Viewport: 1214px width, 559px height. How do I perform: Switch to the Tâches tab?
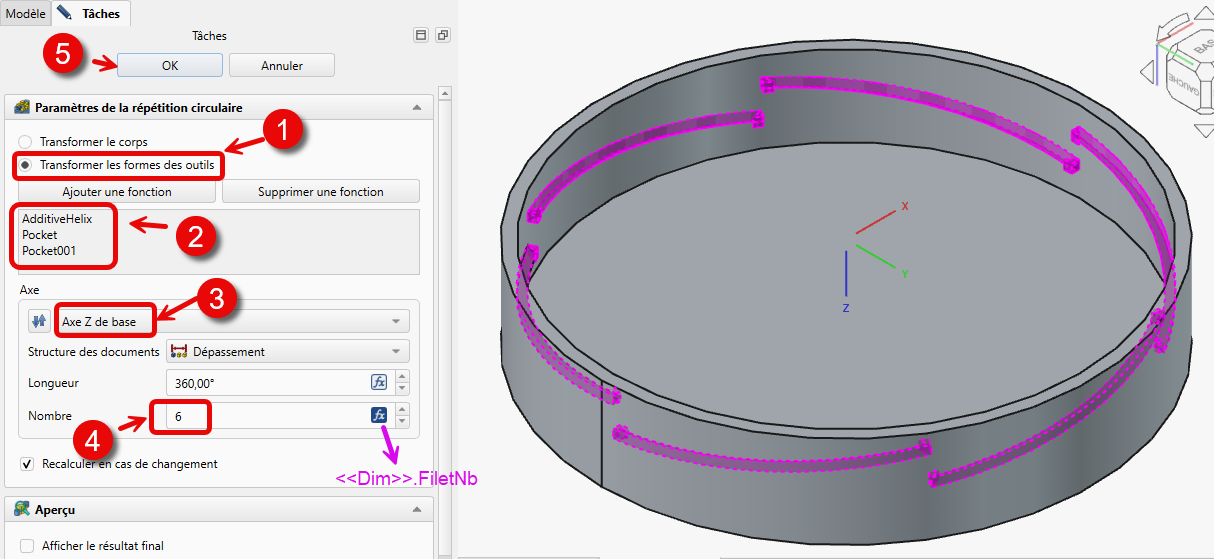[91, 14]
